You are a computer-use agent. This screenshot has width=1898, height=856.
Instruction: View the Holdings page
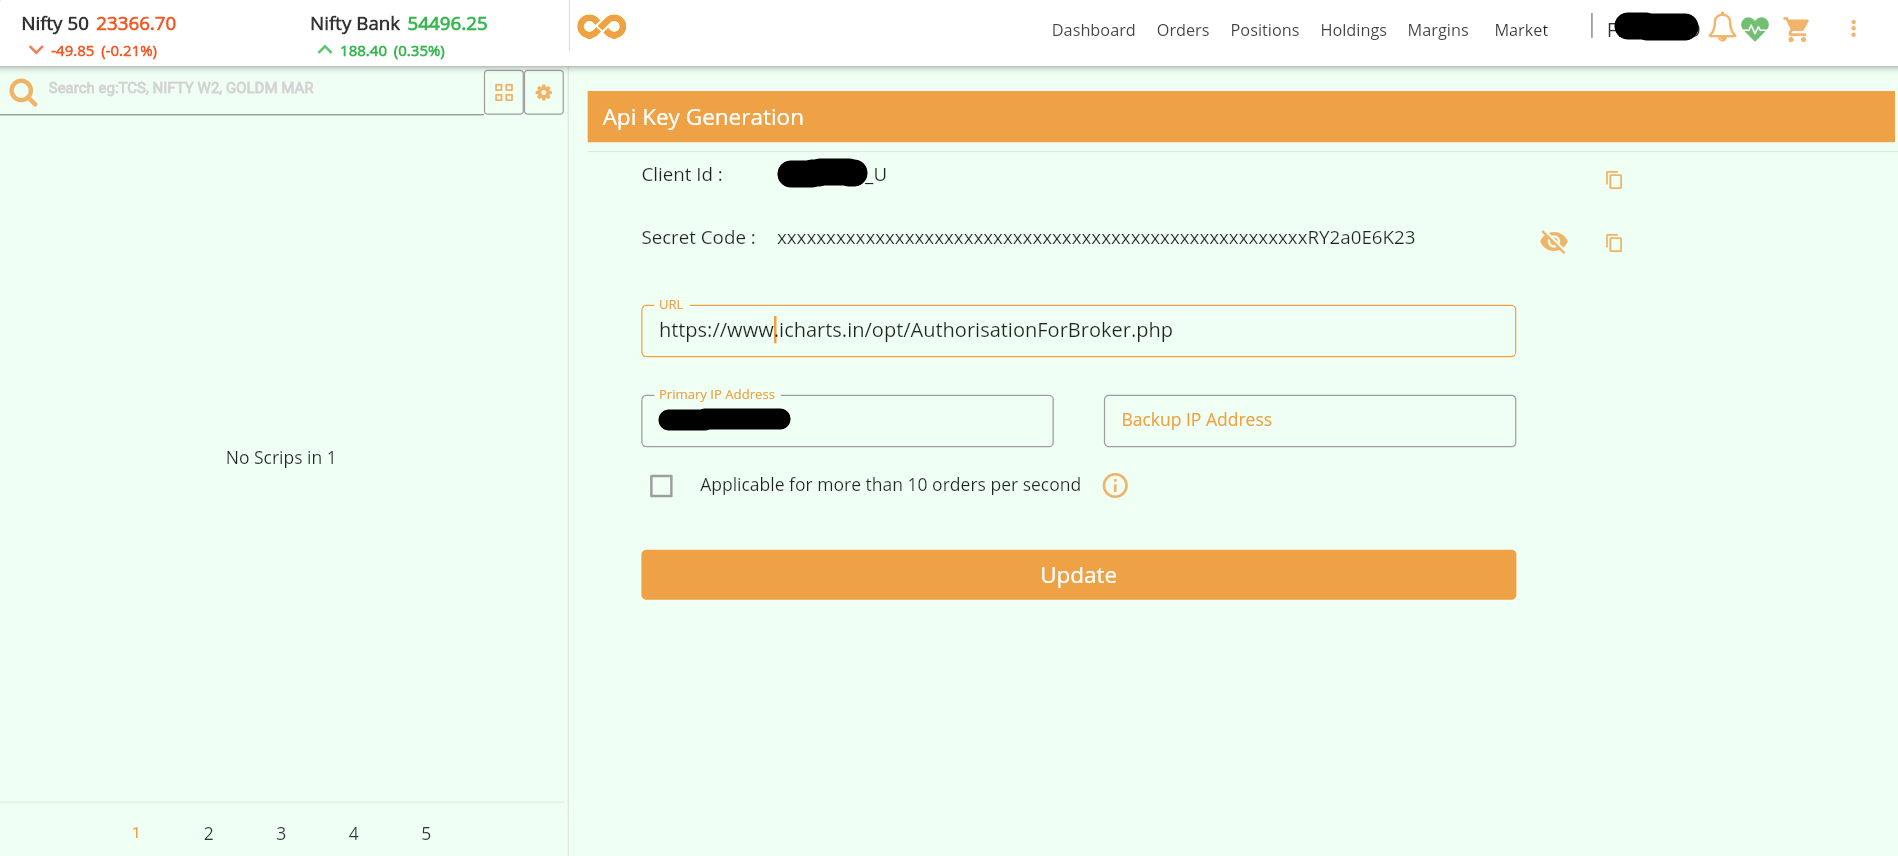[x=1353, y=30]
